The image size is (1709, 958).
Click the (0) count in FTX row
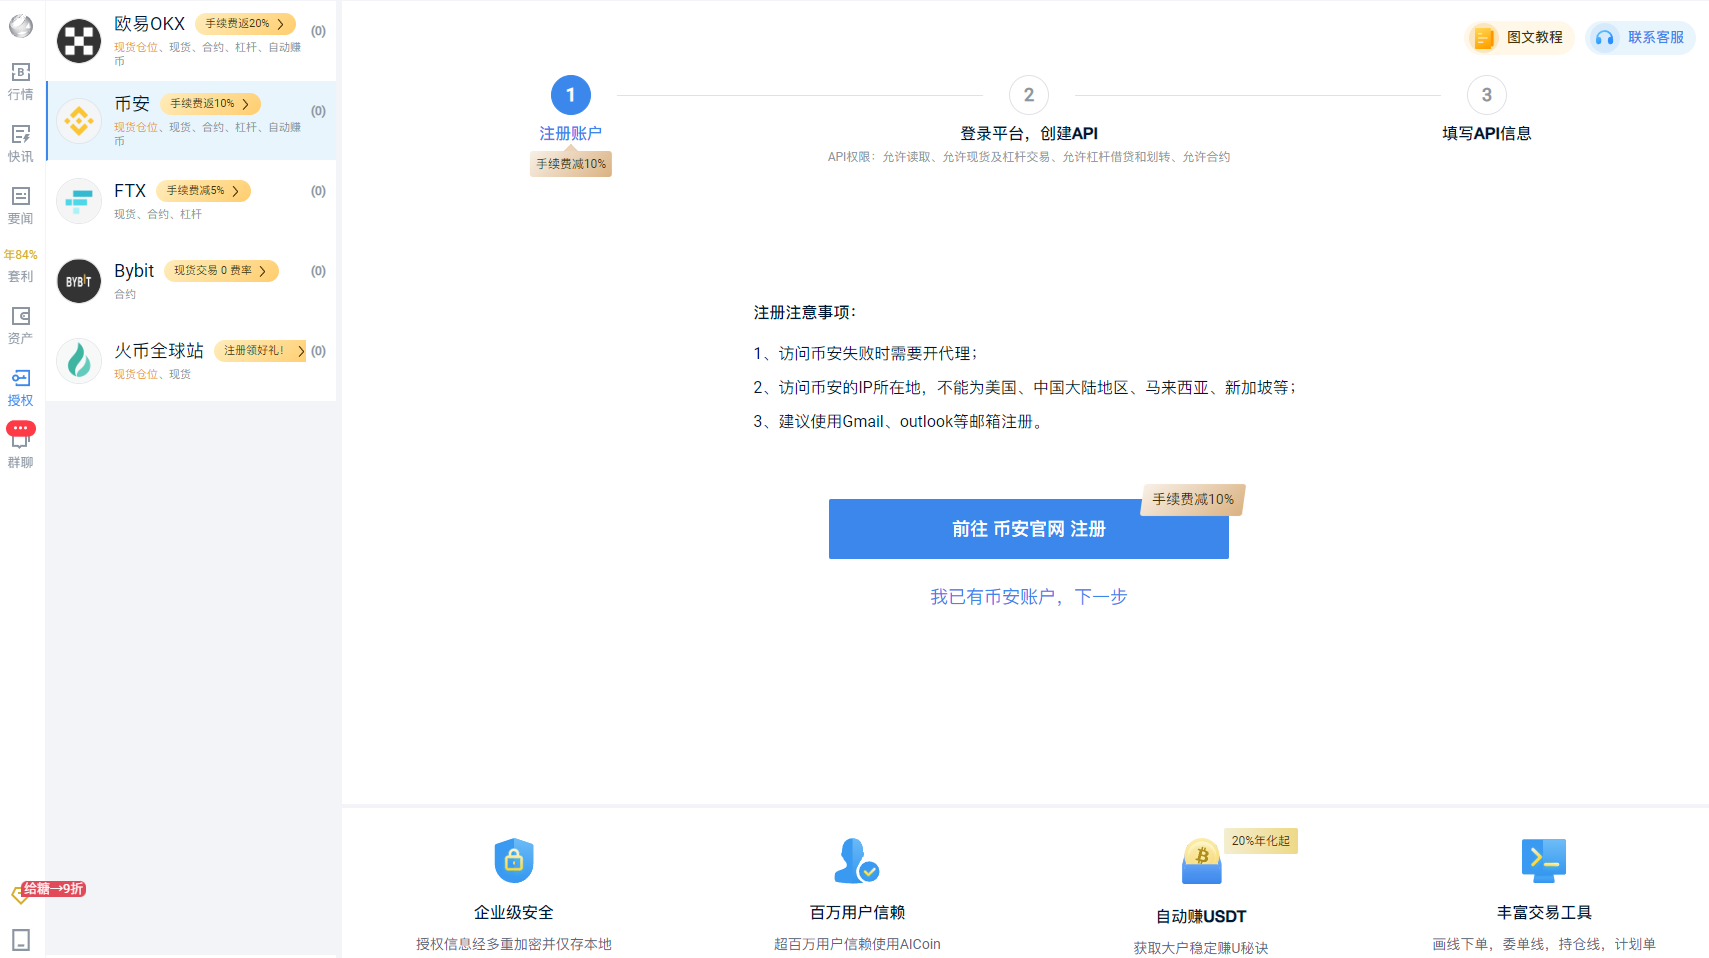coord(318,191)
